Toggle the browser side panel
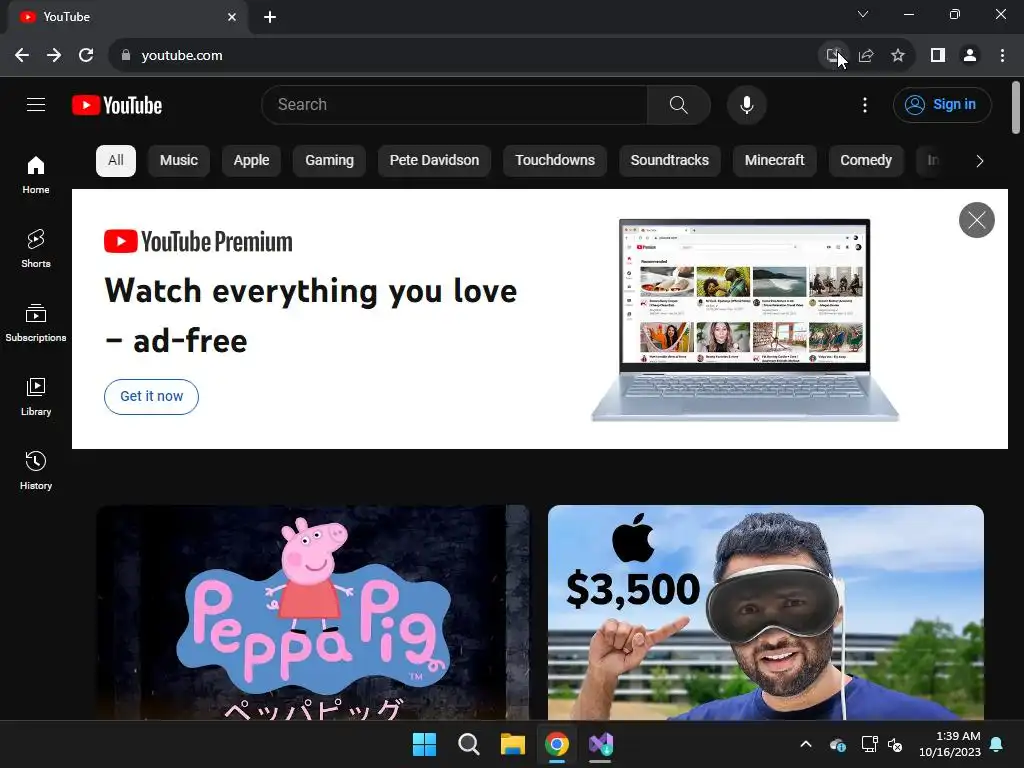Viewport: 1024px width, 768px height. click(938, 56)
